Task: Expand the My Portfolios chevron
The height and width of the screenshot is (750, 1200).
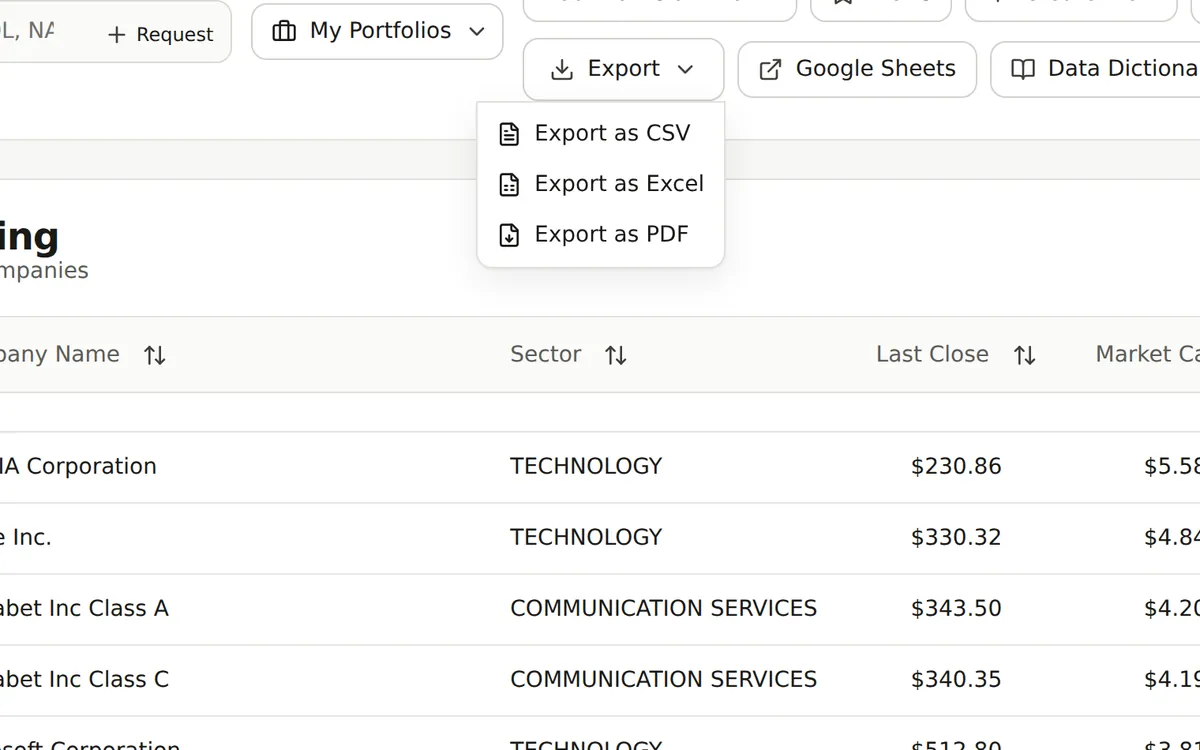Action: (477, 31)
